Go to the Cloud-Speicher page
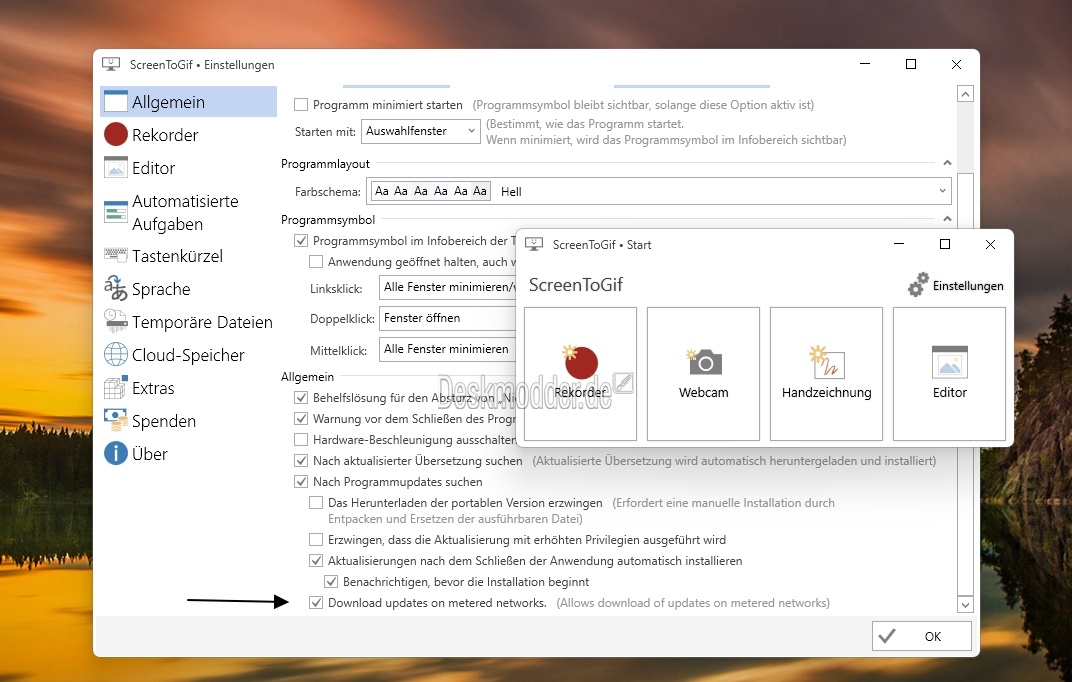This screenshot has width=1072, height=682. (x=188, y=355)
